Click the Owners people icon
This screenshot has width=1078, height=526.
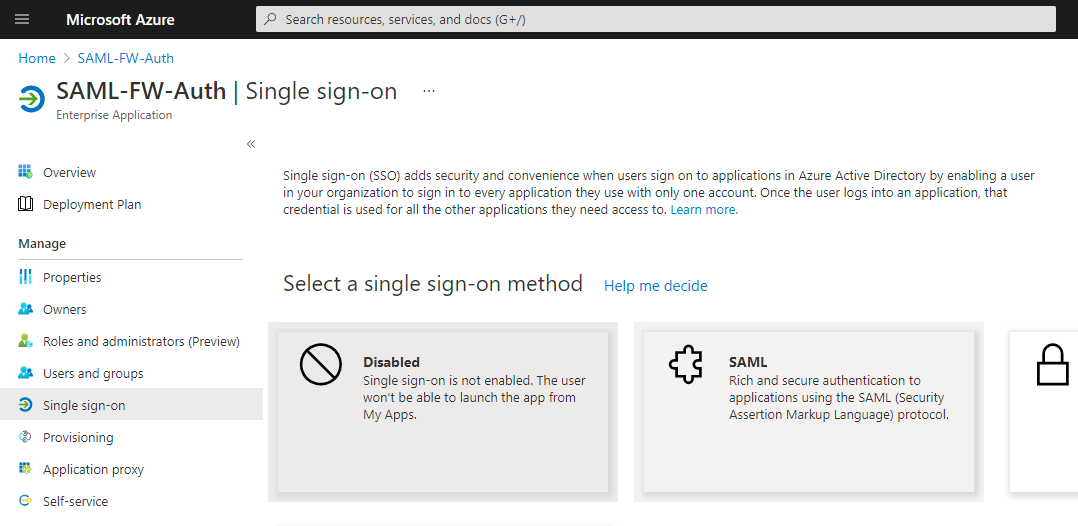coord(26,309)
